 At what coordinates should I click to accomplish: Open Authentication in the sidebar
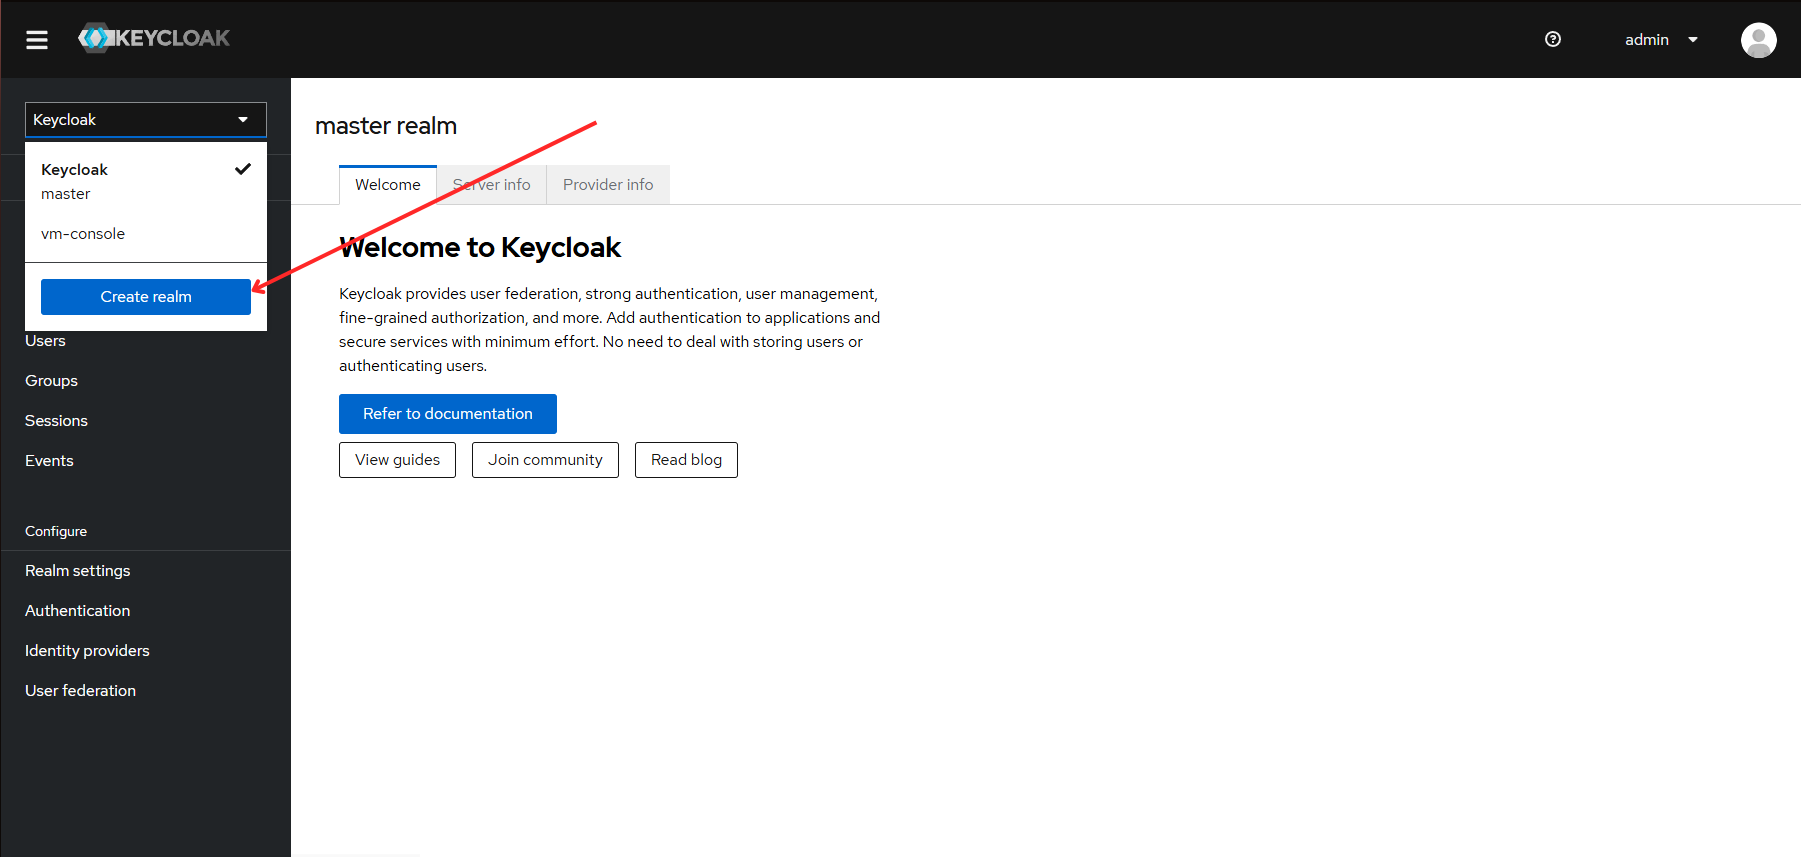point(78,611)
